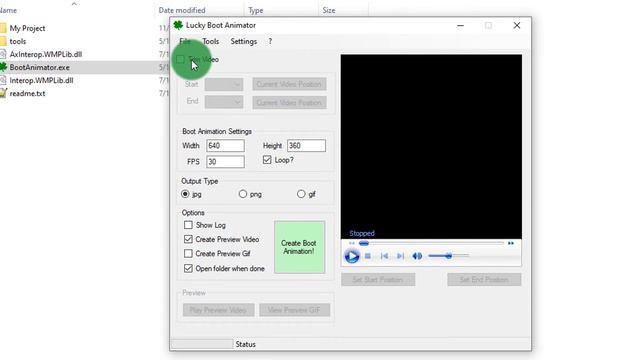Select the BootAnimator.exe file icon

pos(3,67)
